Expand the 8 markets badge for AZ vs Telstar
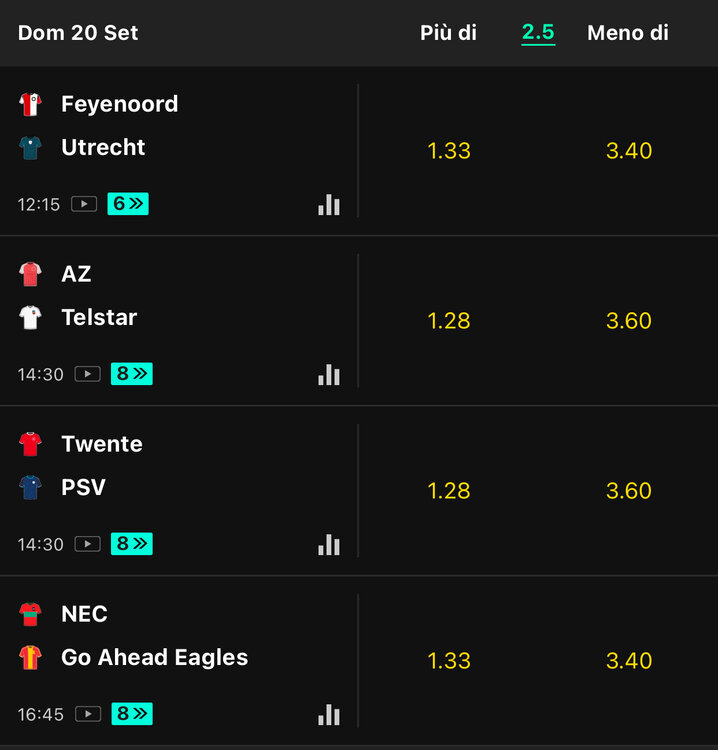 tap(132, 374)
